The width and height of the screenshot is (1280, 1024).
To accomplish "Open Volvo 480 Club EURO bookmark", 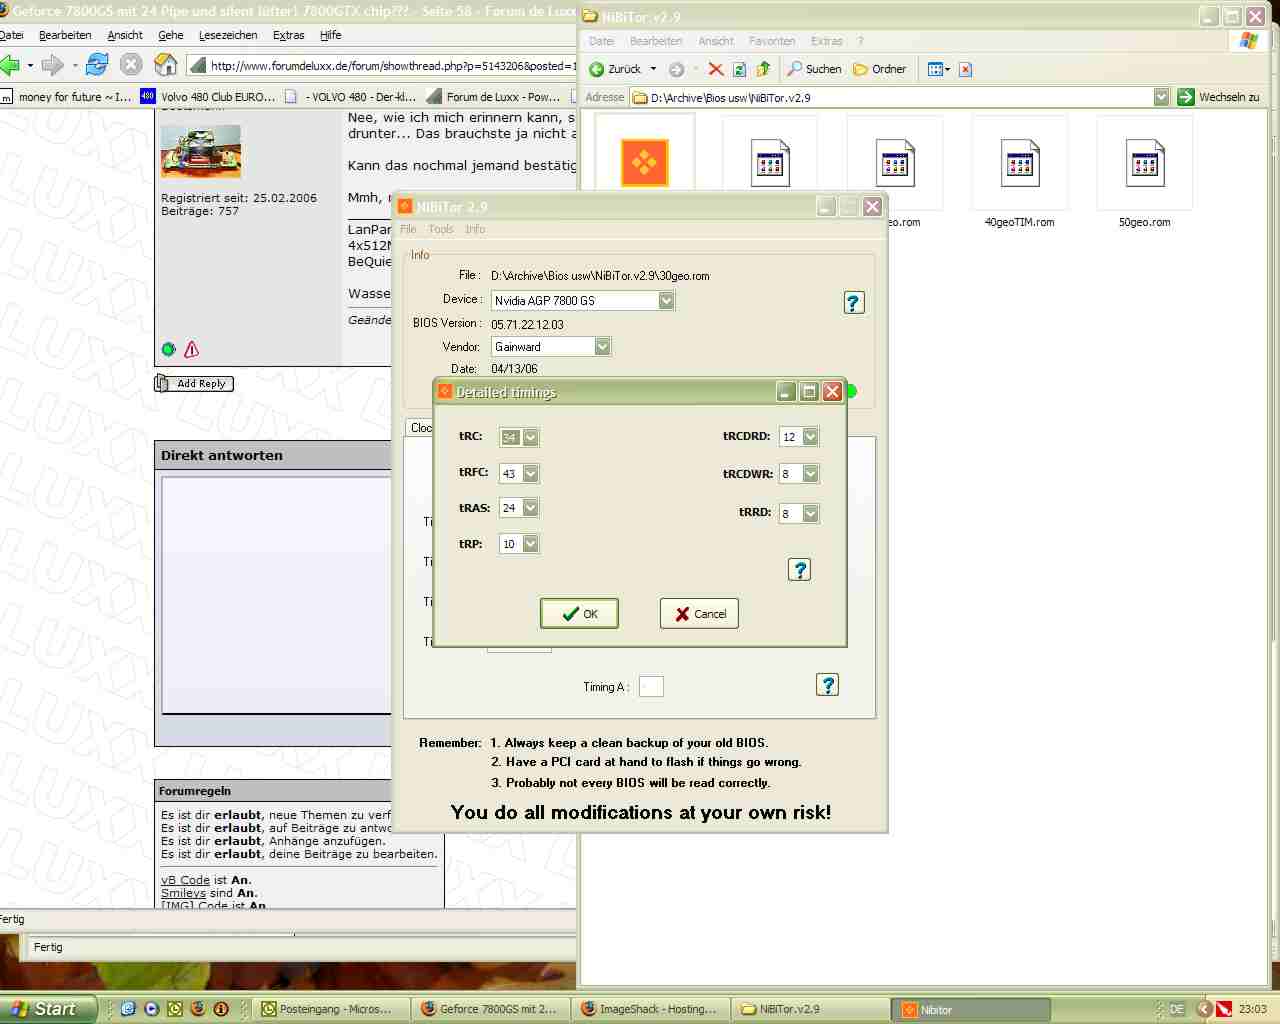I will (208, 97).
